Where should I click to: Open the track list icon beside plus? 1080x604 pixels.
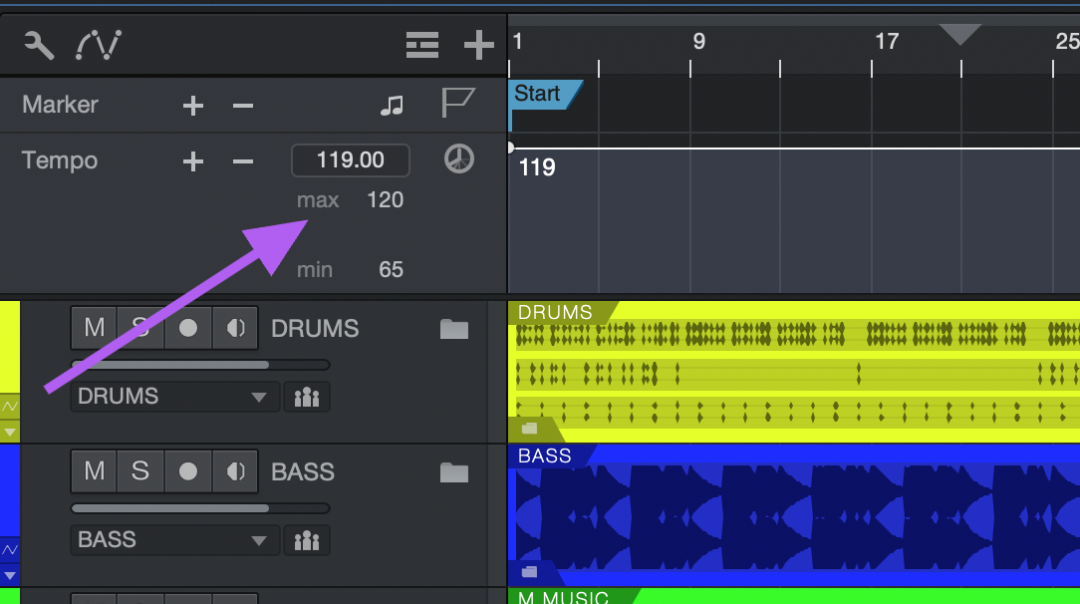pyautogui.click(x=422, y=44)
